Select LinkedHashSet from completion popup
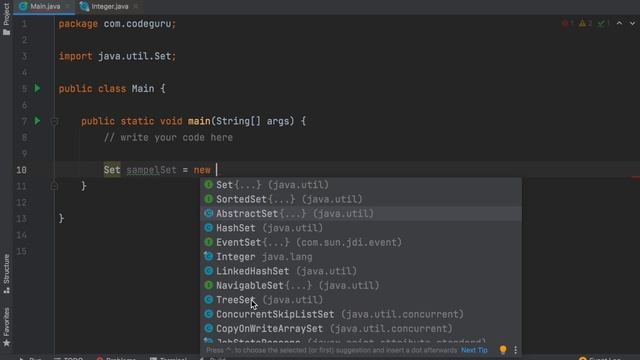640x360 pixels. coord(361,271)
